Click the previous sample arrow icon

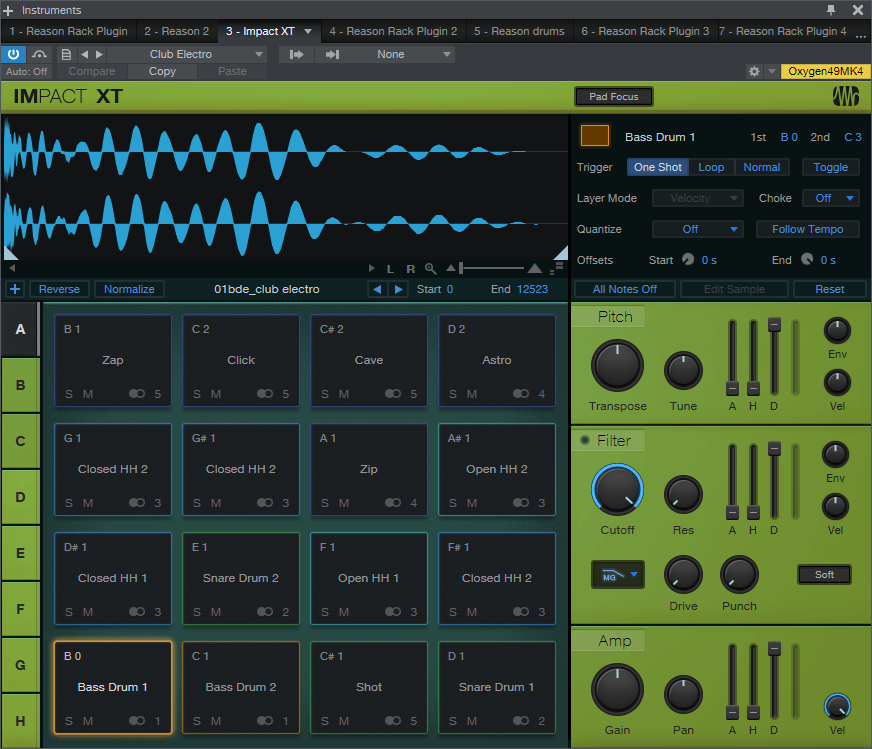[x=377, y=289]
